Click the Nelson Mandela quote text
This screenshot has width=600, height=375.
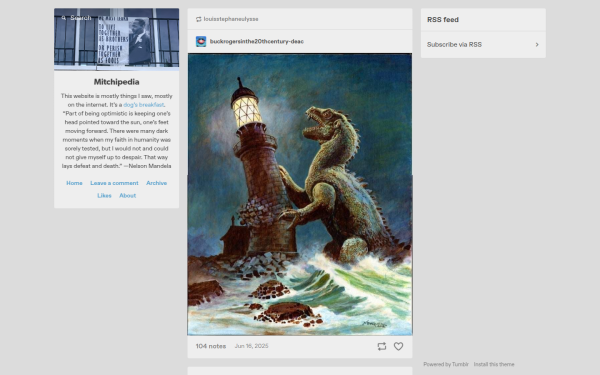point(116,140)
